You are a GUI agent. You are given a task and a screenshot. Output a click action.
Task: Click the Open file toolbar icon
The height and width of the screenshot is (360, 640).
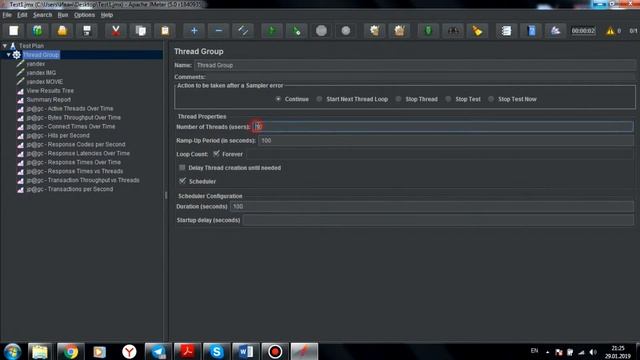pyautogui.click(x=62, y=31)
